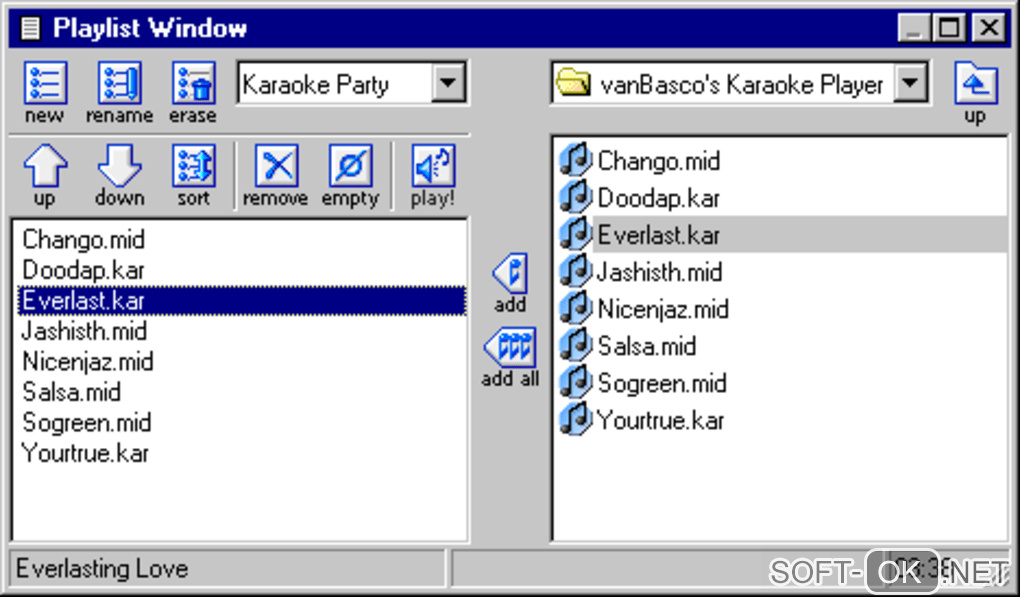
Task: Select Jashisth.mid in the playlist
Action: [85, 331]
